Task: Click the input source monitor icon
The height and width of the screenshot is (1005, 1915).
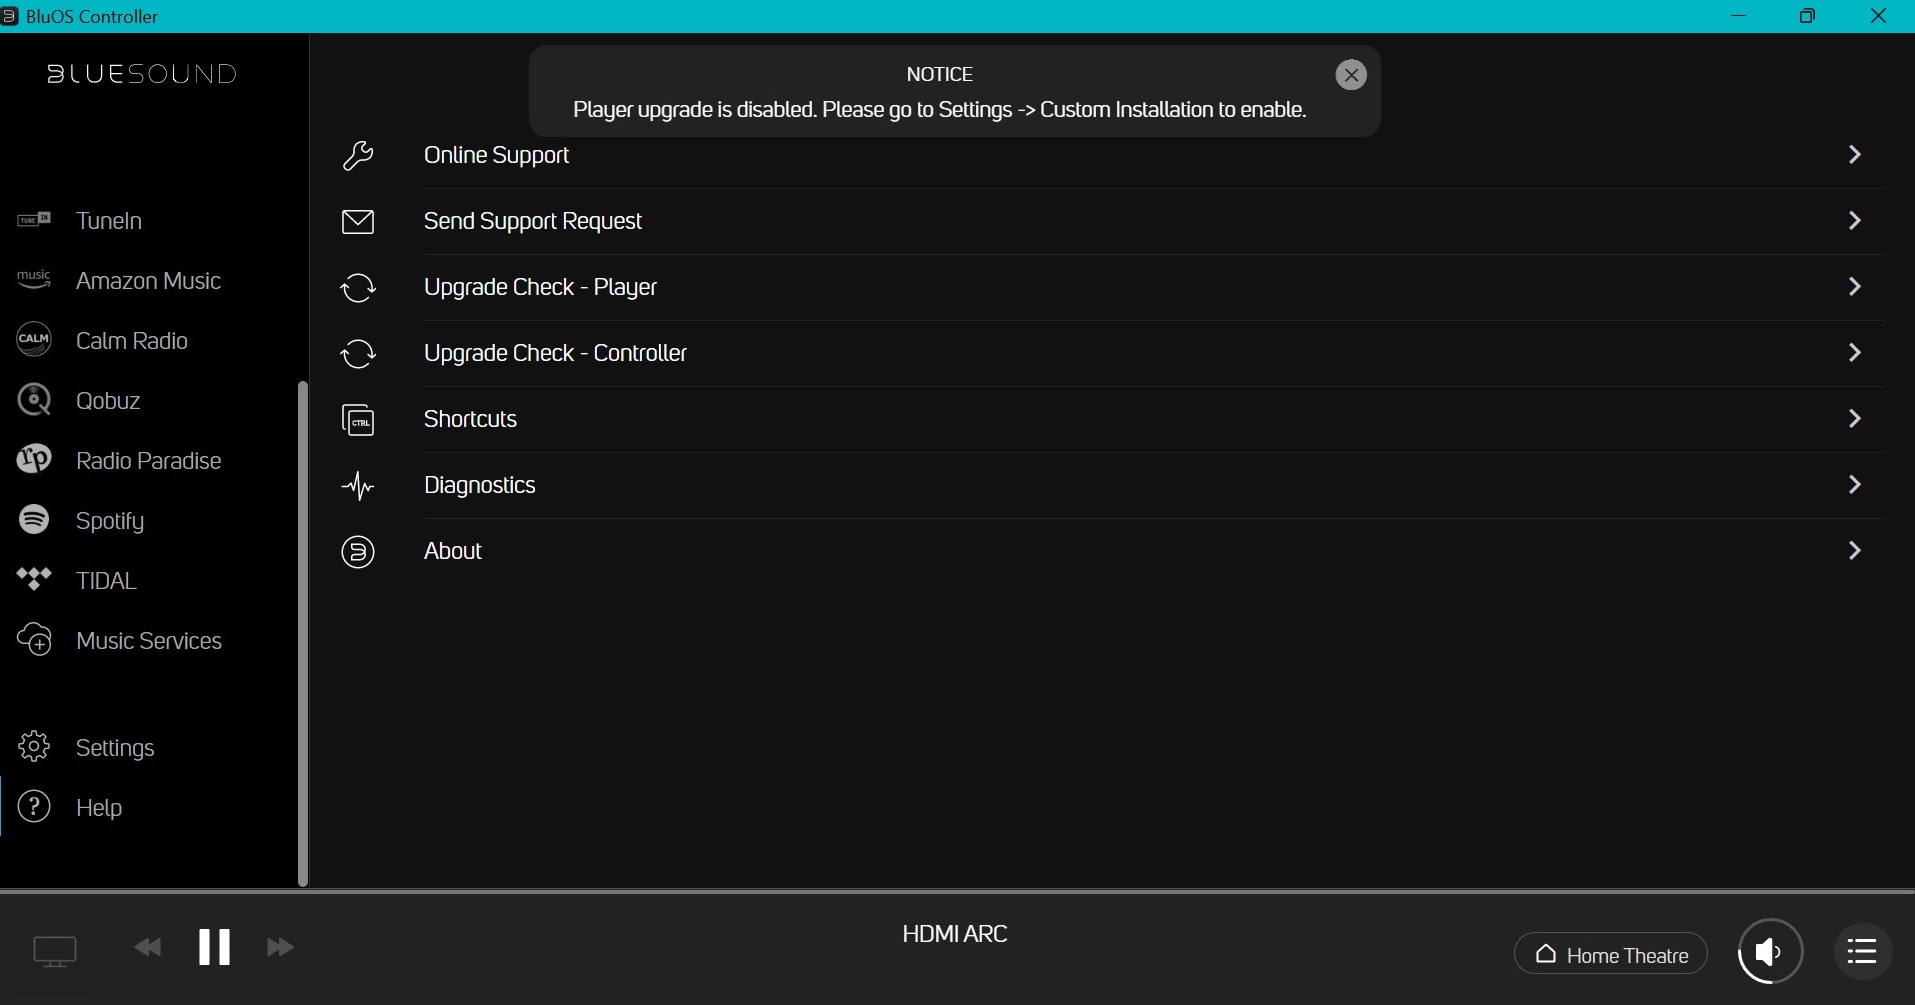Action: (55, 950)
